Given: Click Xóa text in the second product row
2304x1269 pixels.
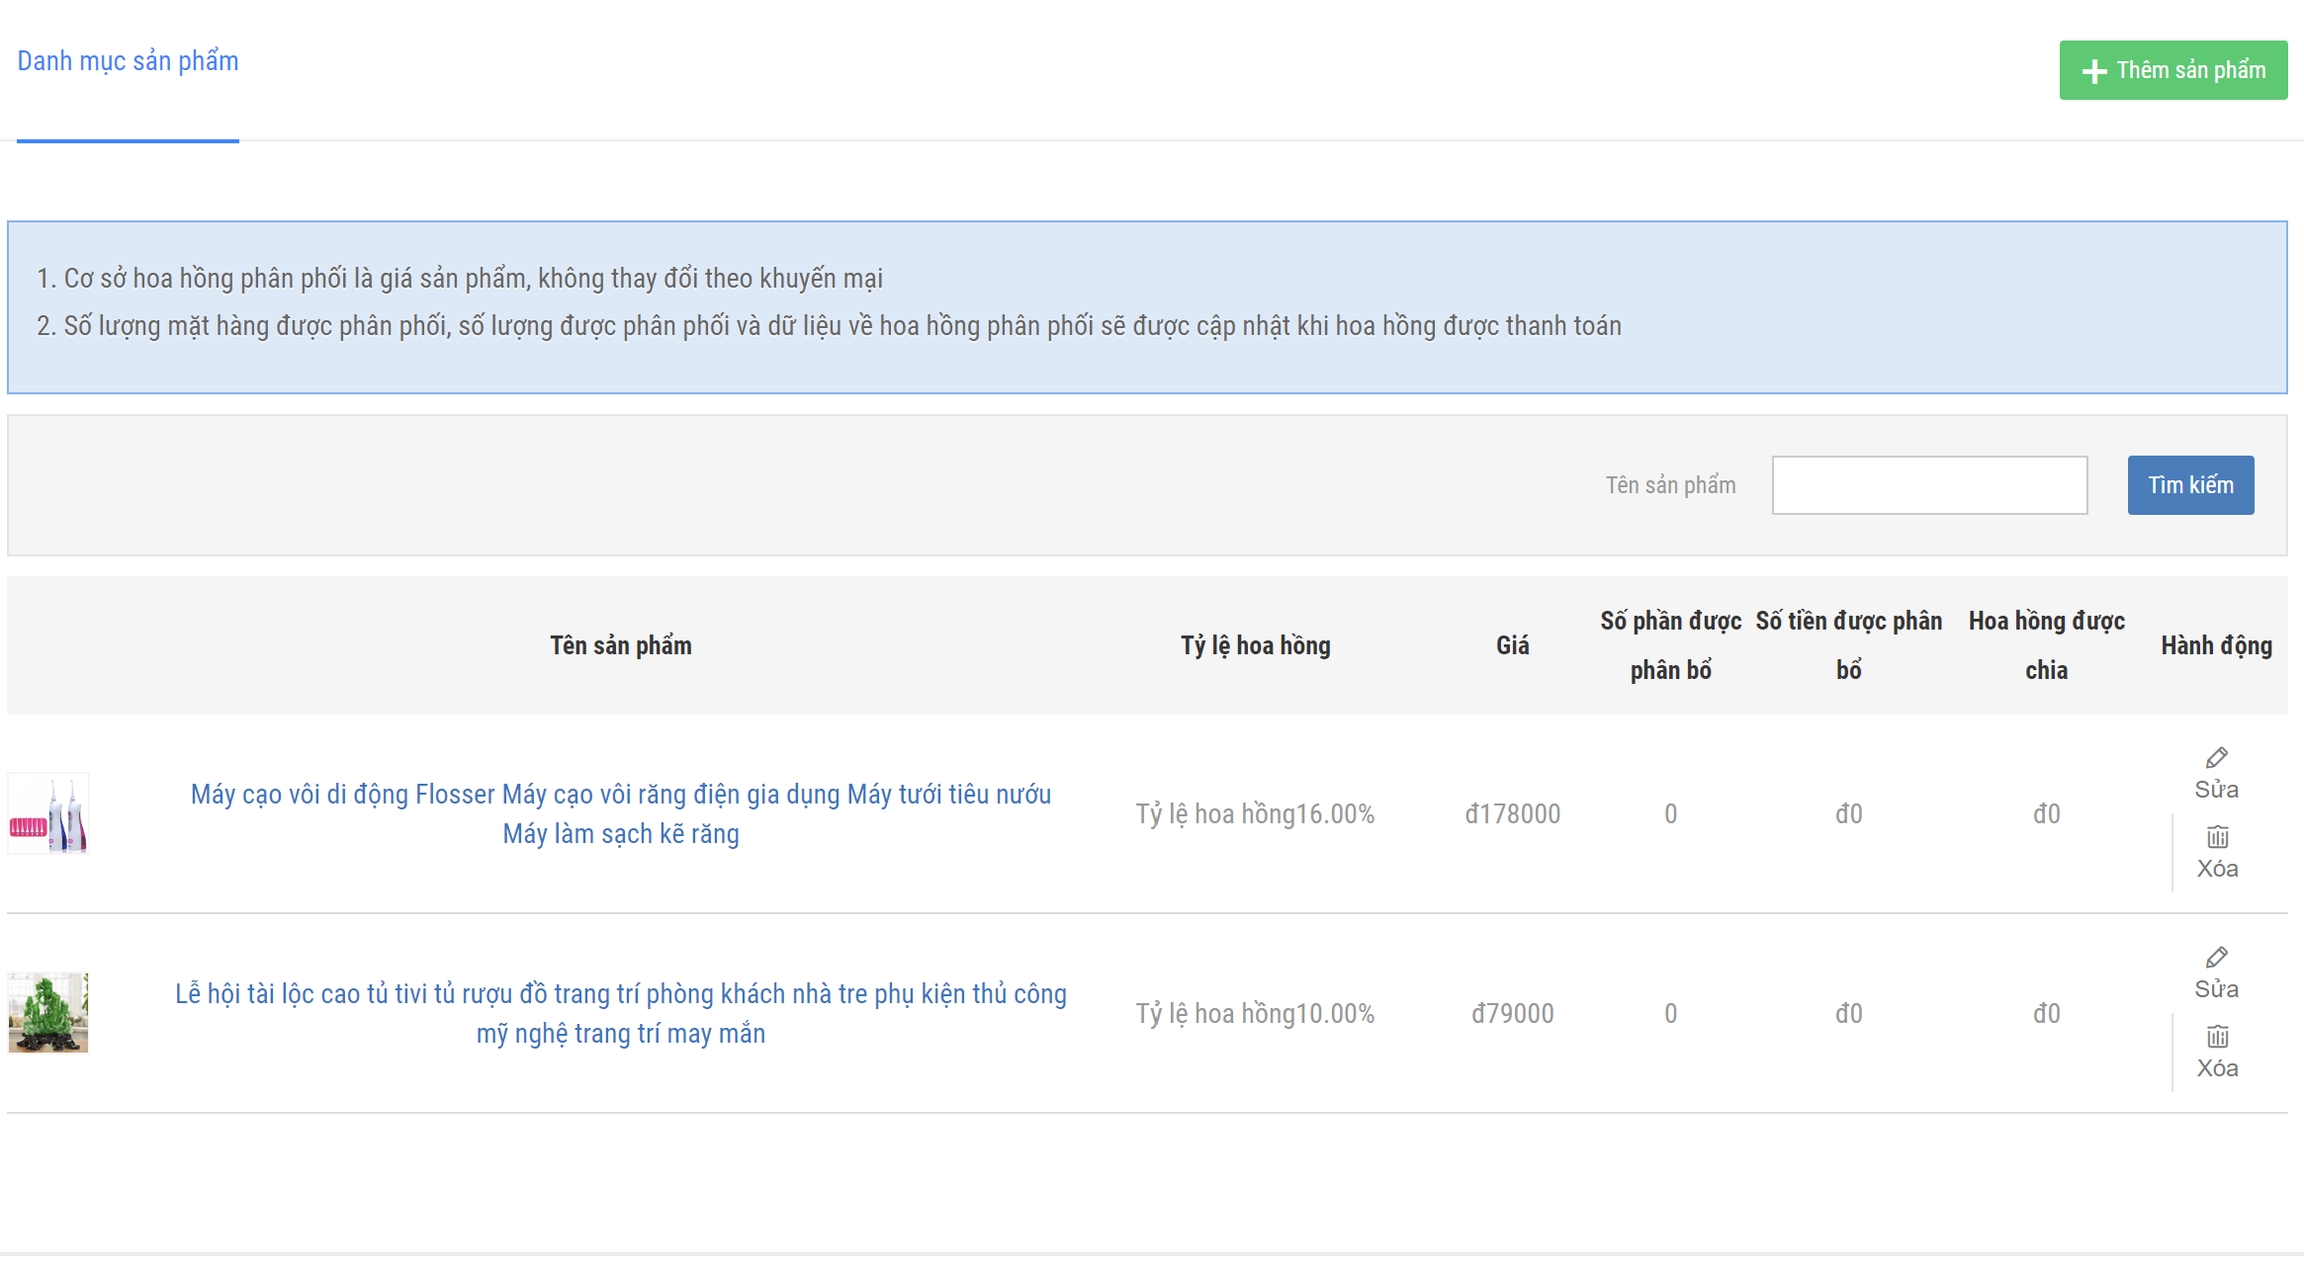Looking at the screenshot, I should pyautogui.click(x=2217, y=1069).
